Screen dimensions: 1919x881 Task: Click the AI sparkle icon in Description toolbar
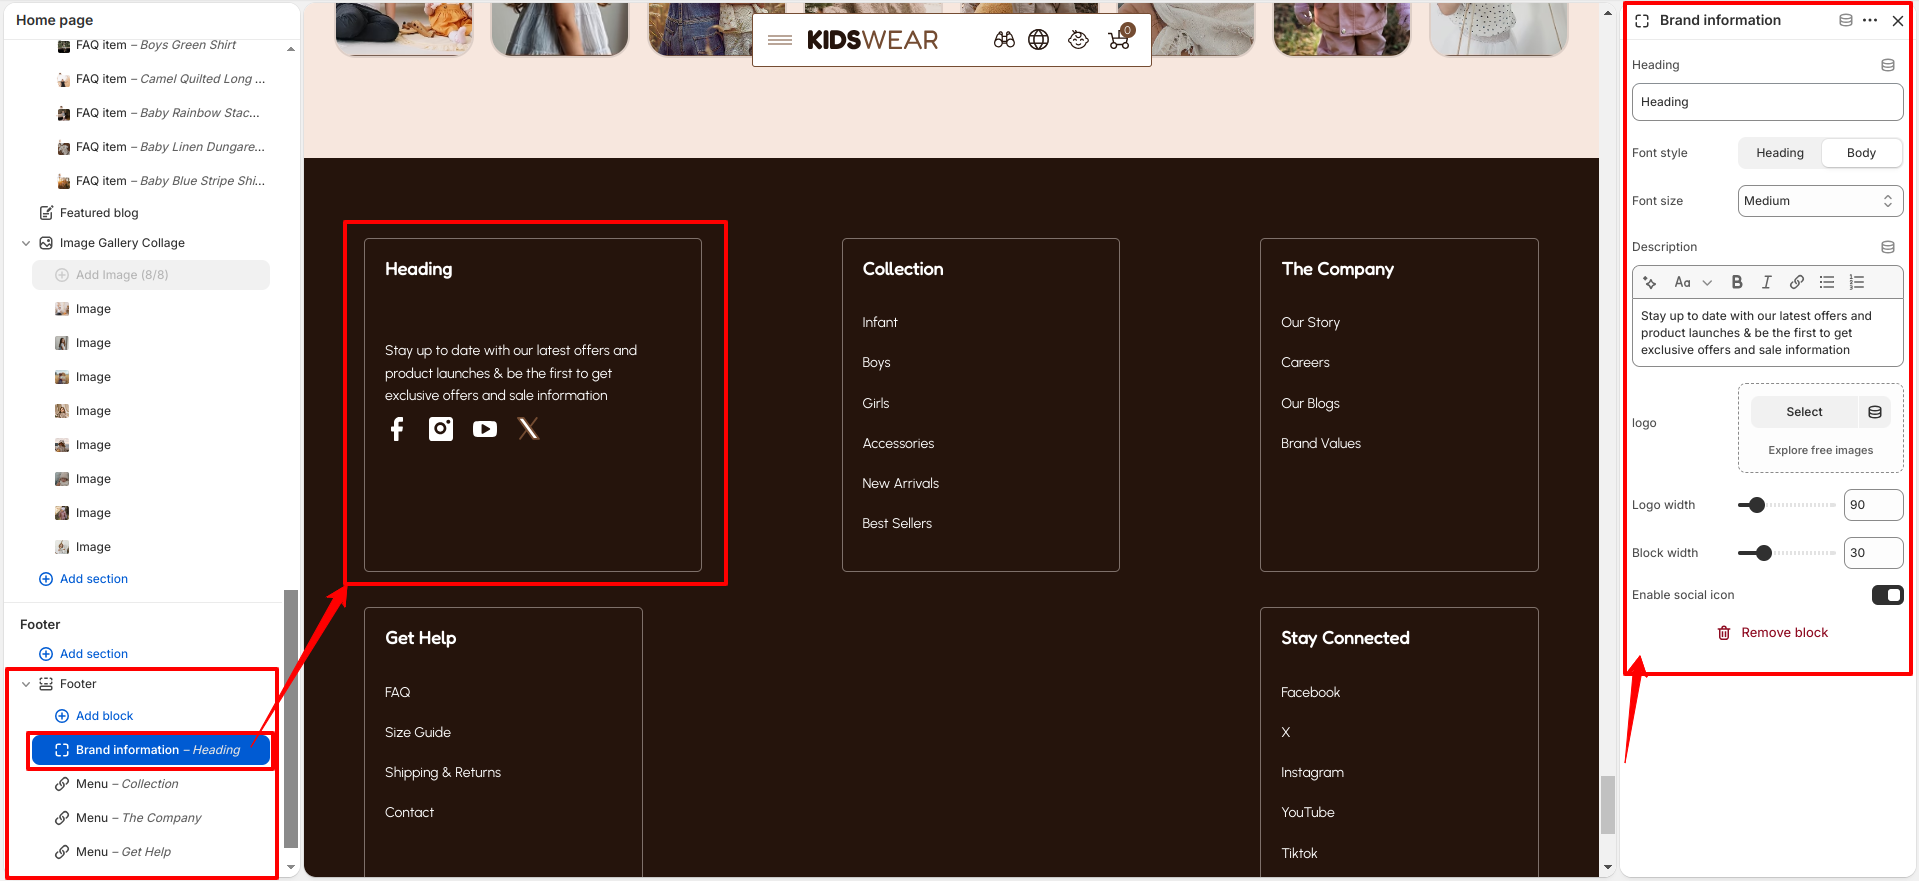click(1650, 283)
